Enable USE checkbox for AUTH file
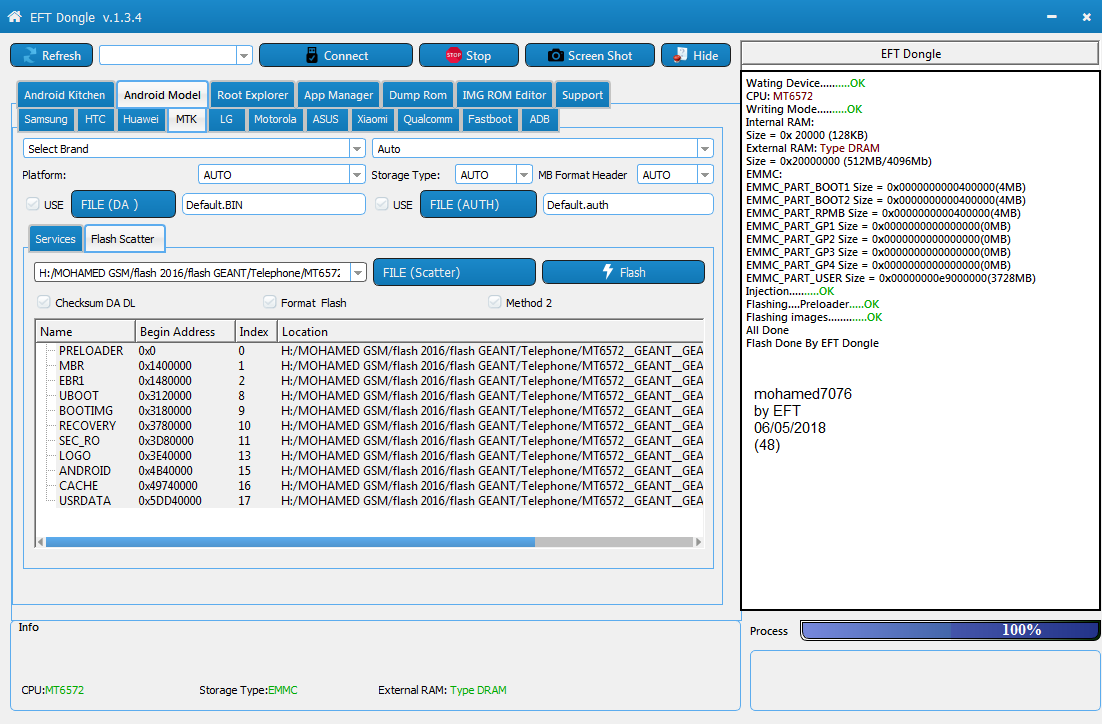This screenshot has height=724, width=1102. [382, 204]
